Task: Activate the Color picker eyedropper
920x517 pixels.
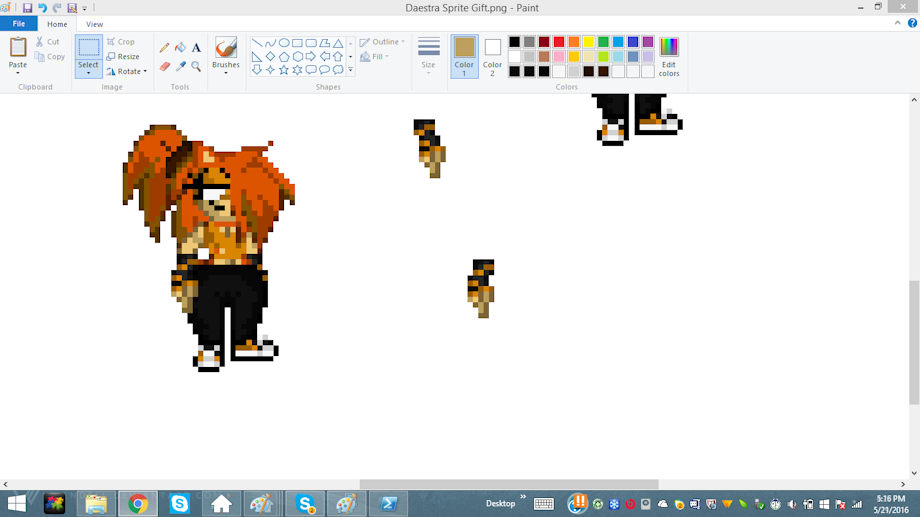Action: pyautogui.click(x=180, y=67)
